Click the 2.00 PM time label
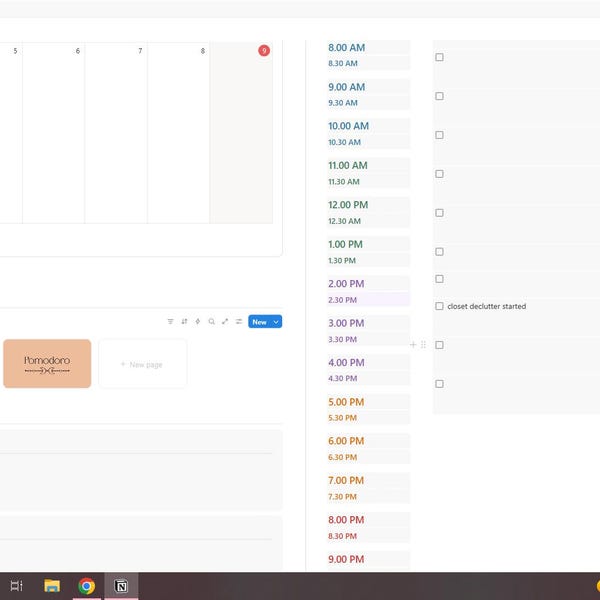Screen dimensions: 600x600 click(346, 284)
